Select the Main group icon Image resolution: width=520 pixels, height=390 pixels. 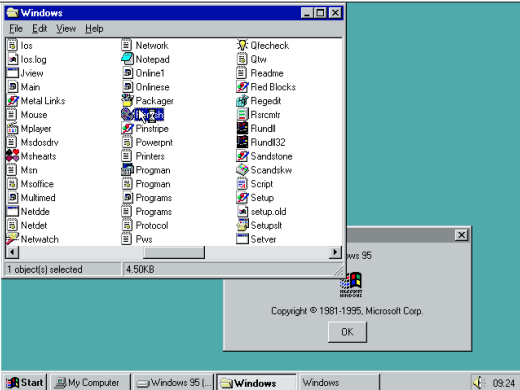(12, 87)
